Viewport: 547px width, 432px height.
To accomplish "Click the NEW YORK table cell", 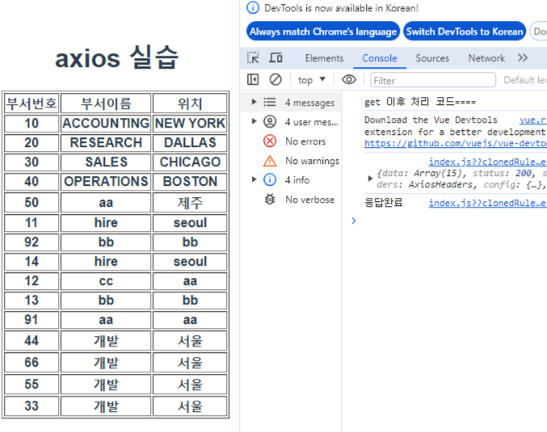I will click(190, 124).
